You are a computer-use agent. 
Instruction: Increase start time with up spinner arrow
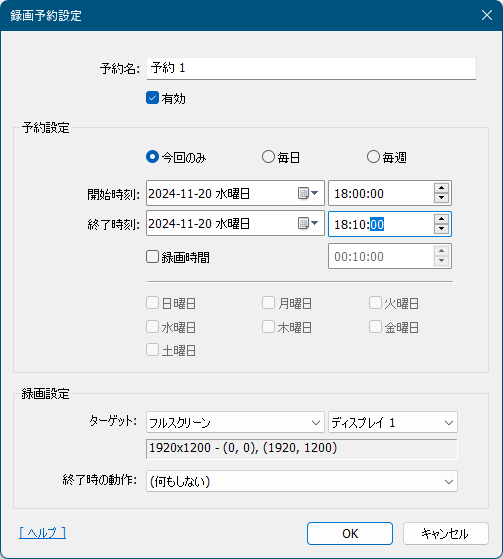(441, 188)
